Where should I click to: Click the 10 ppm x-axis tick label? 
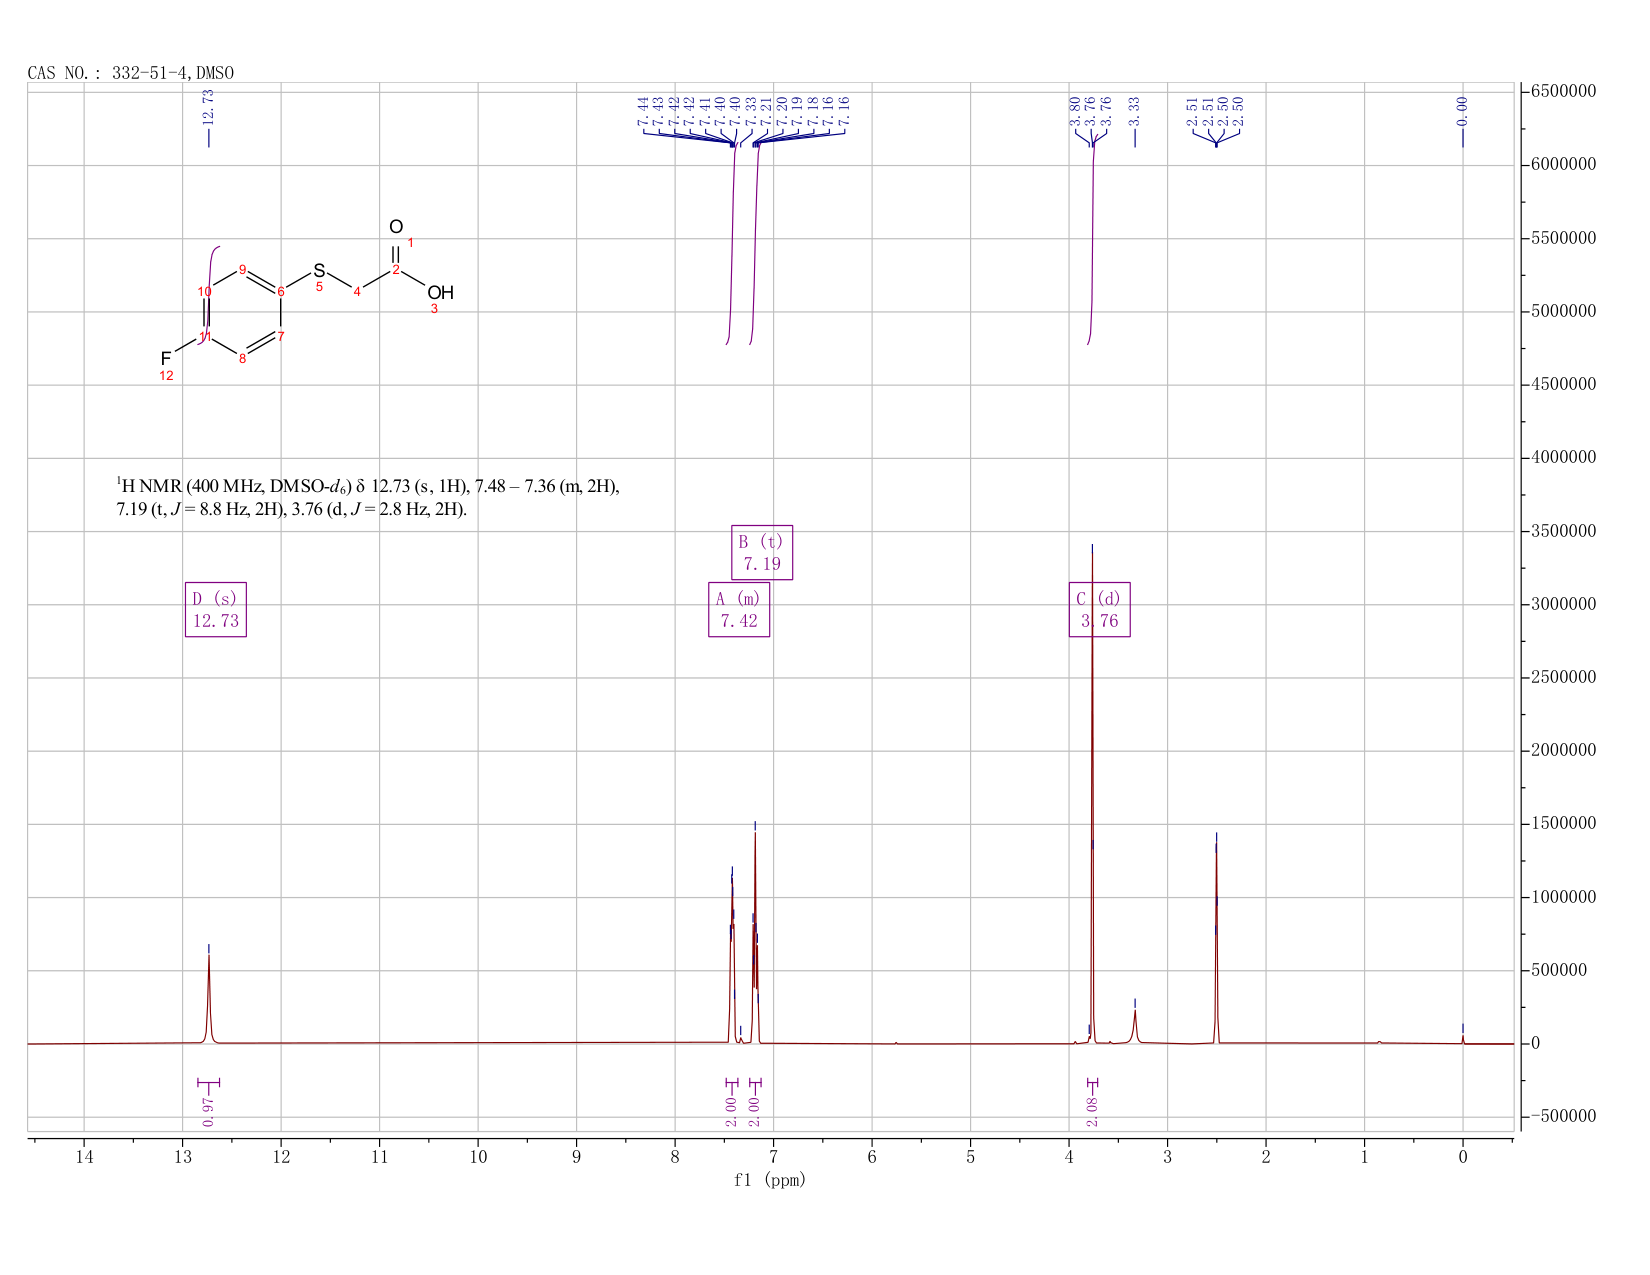tap(478, 1157)
